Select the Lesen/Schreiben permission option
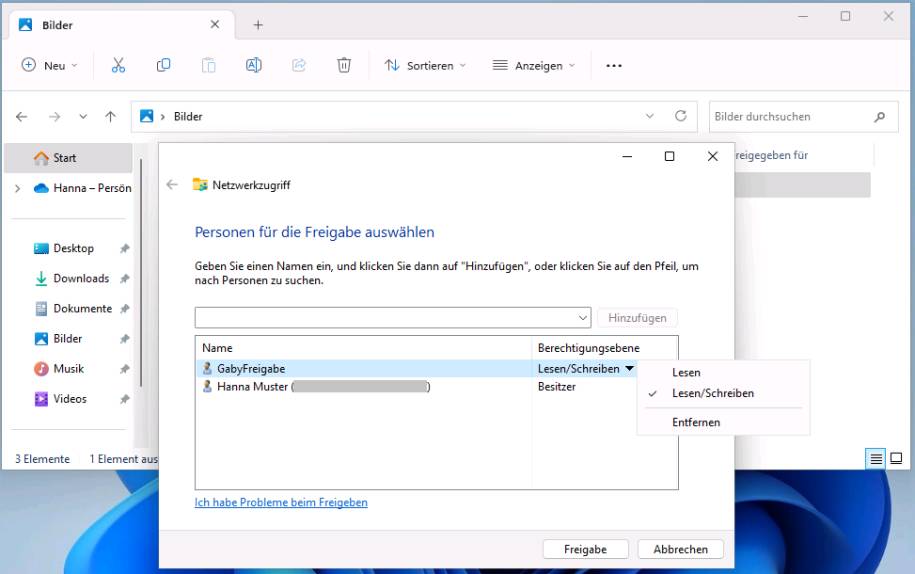 pyautogui.click(x=712, y=393)
